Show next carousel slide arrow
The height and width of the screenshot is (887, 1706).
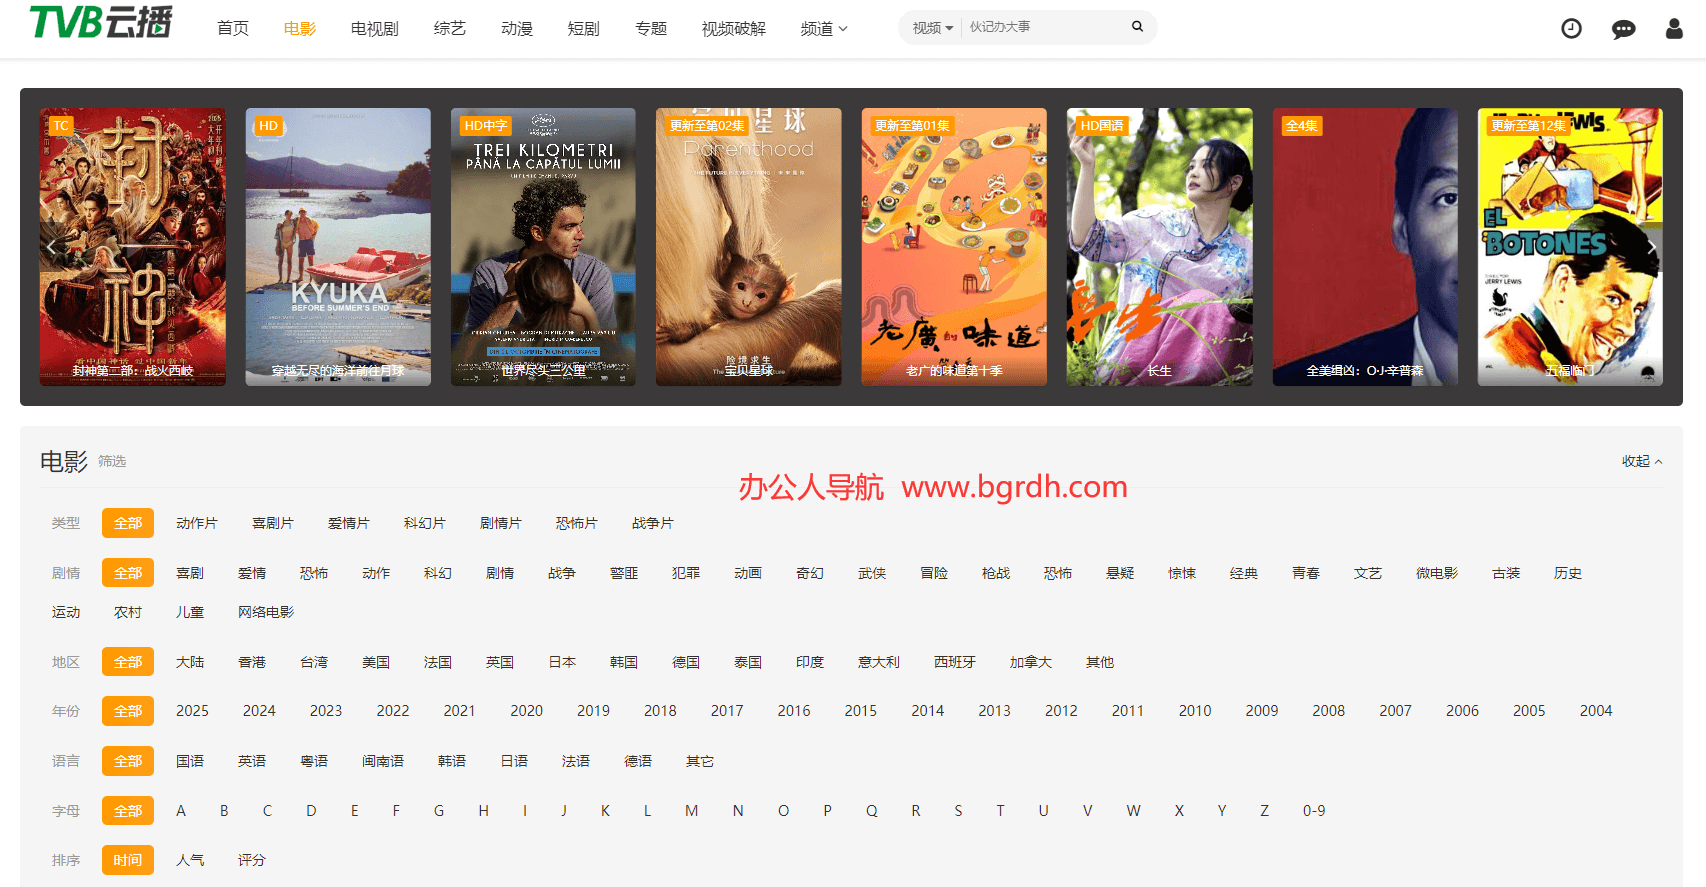[1651, 247]
